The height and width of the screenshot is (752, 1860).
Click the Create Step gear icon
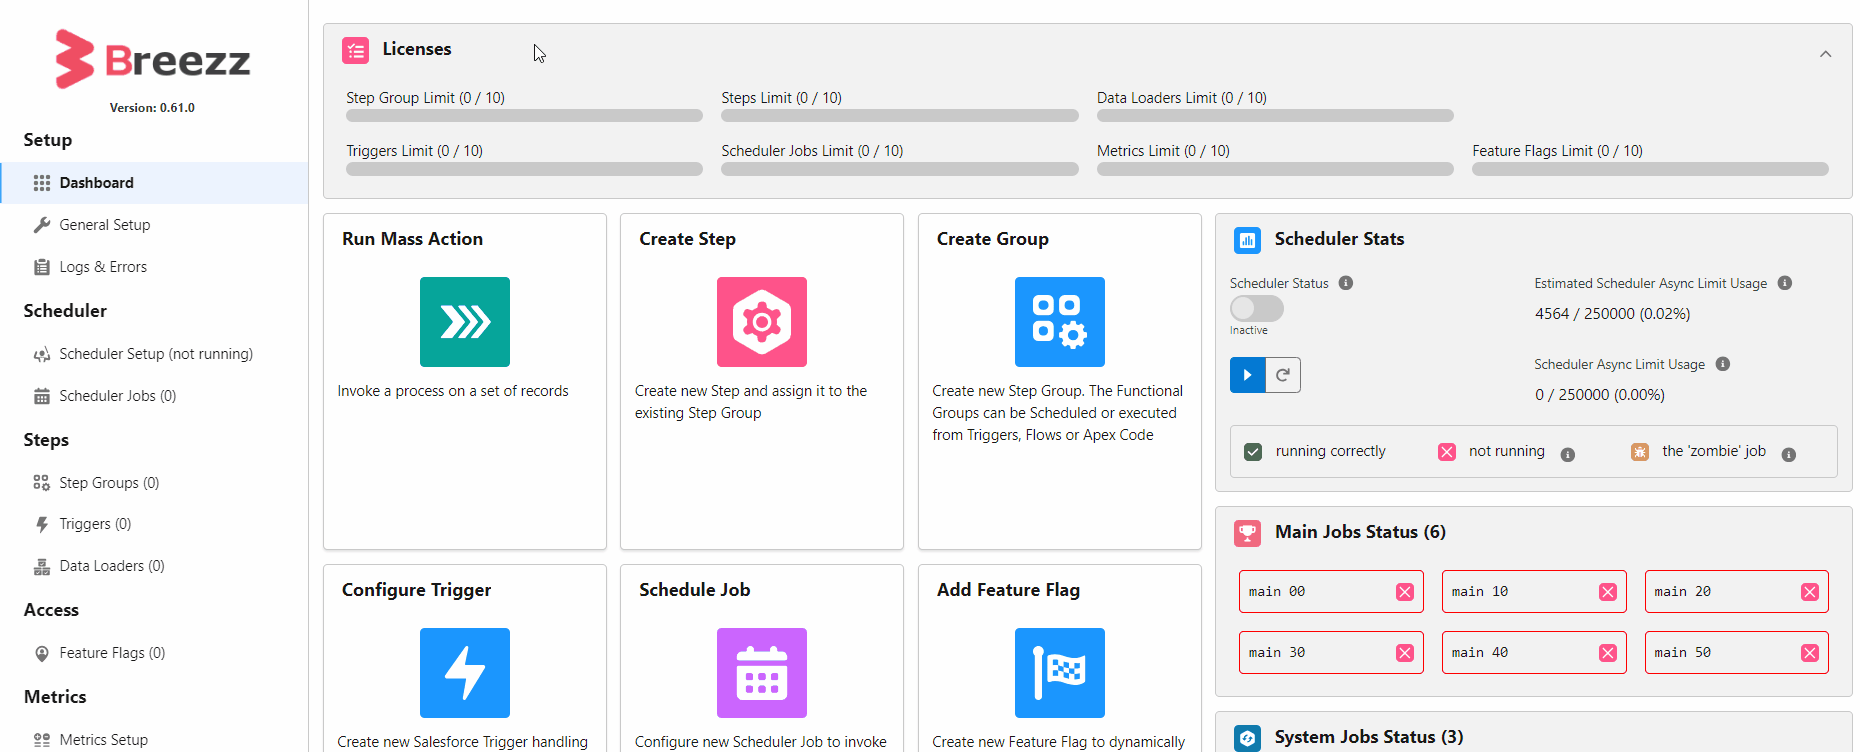[761, 322]
